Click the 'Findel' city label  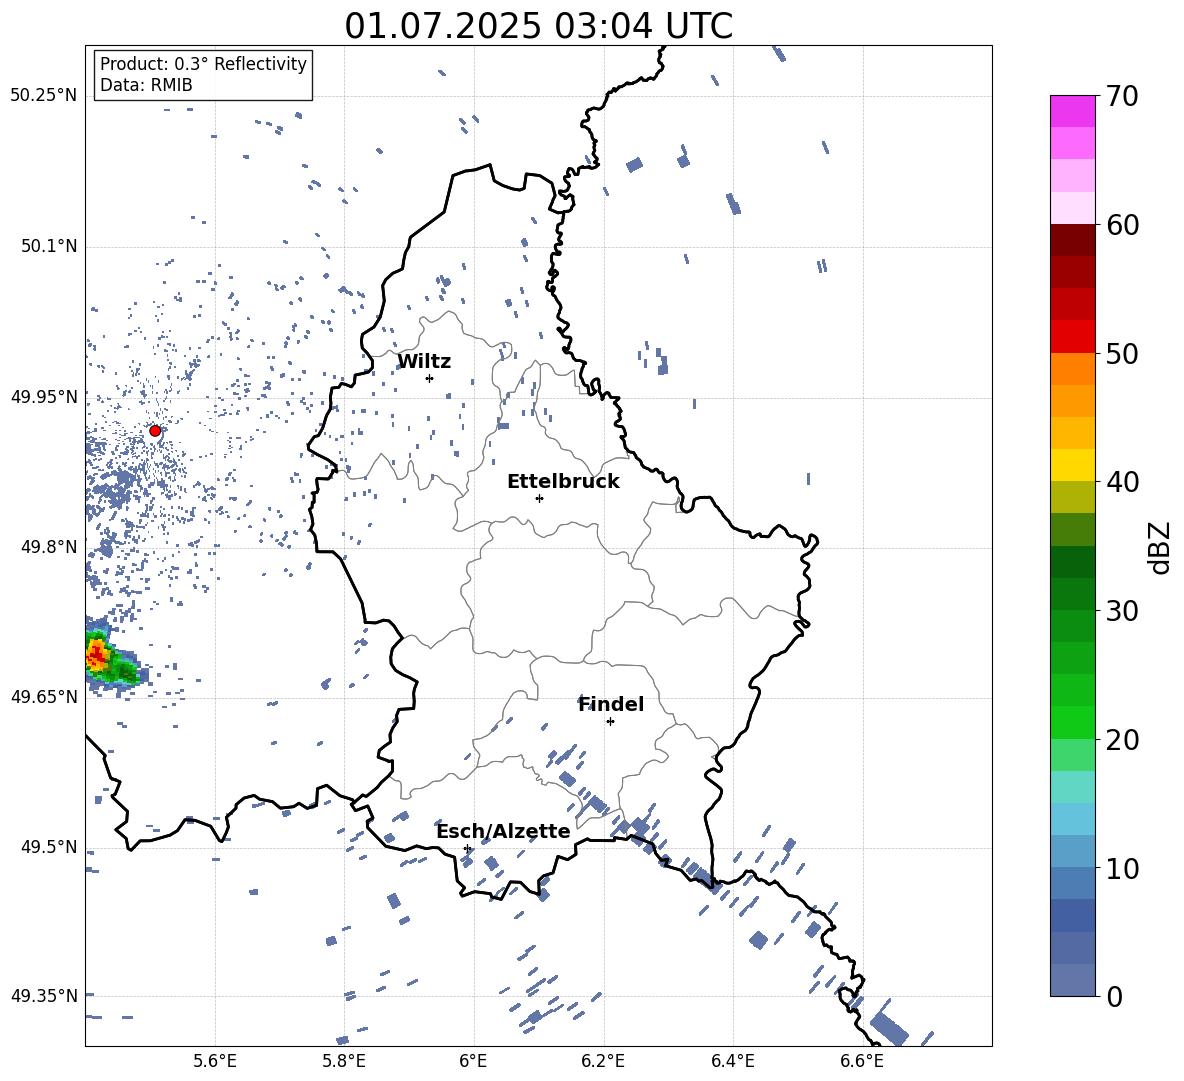tap(611, 704)
